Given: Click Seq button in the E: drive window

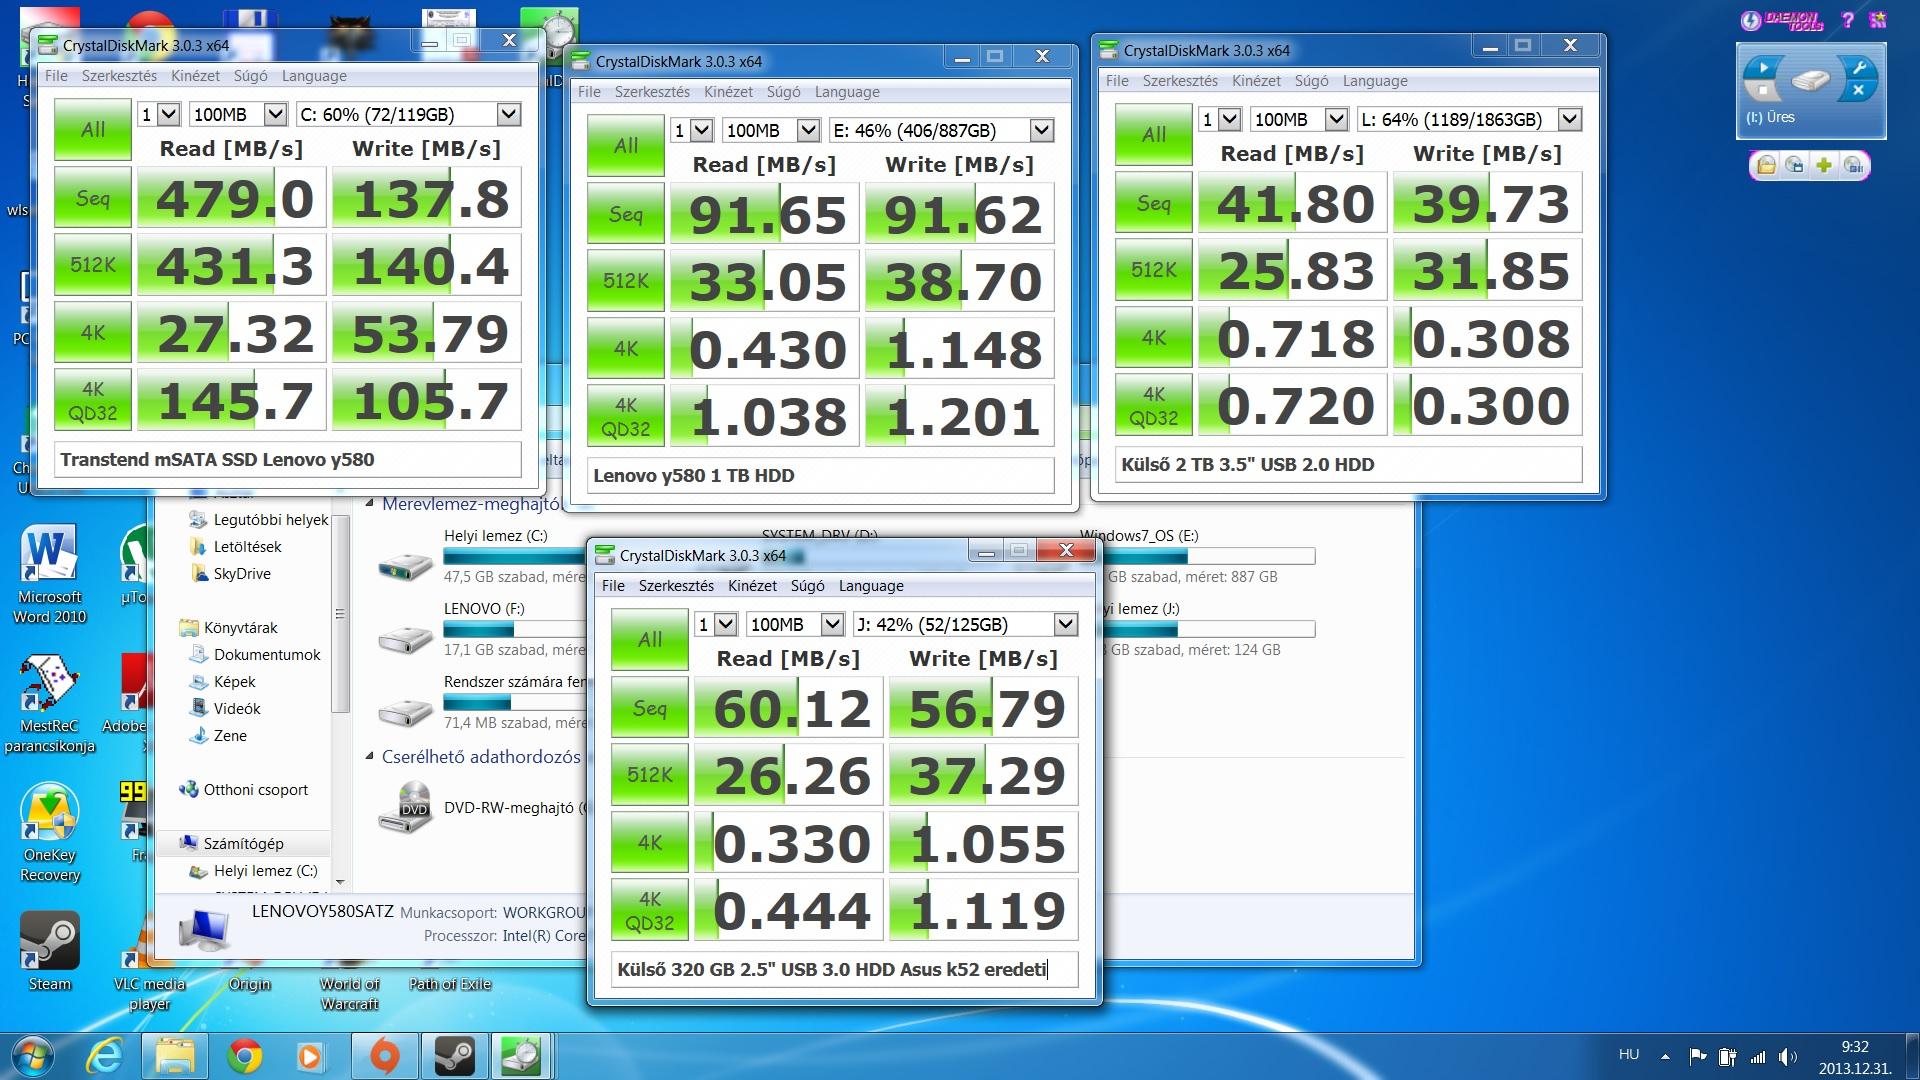Looking at the screenshot, I should pyautogui.click(x=626, y=214).
